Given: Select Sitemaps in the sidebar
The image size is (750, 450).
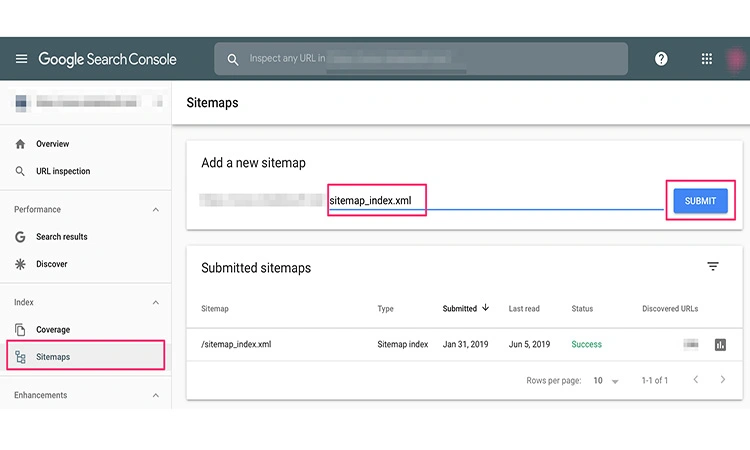Looking at the screenshot, I should 86,355.
